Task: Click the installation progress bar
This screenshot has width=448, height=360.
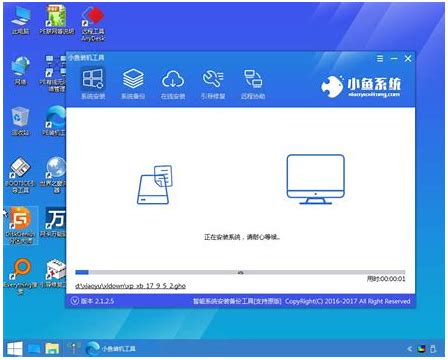Action: [x=240, y=272]
